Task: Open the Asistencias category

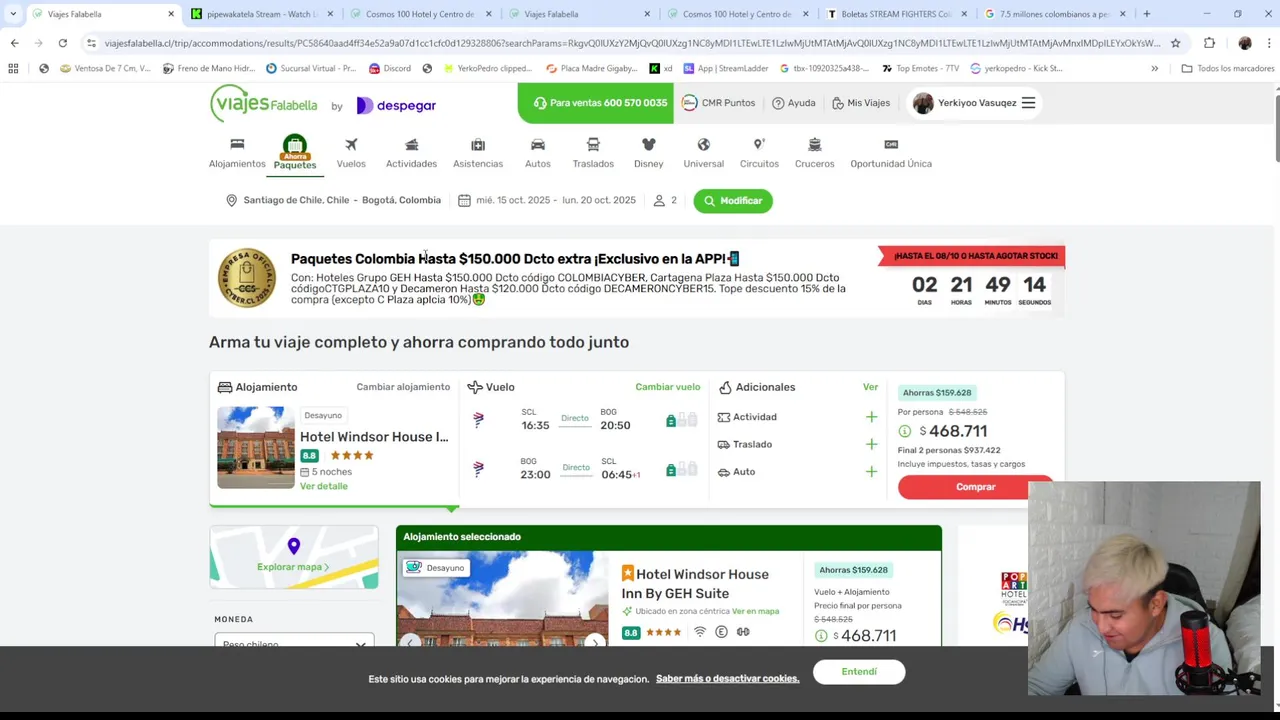Action: click(x=478, y=153)
